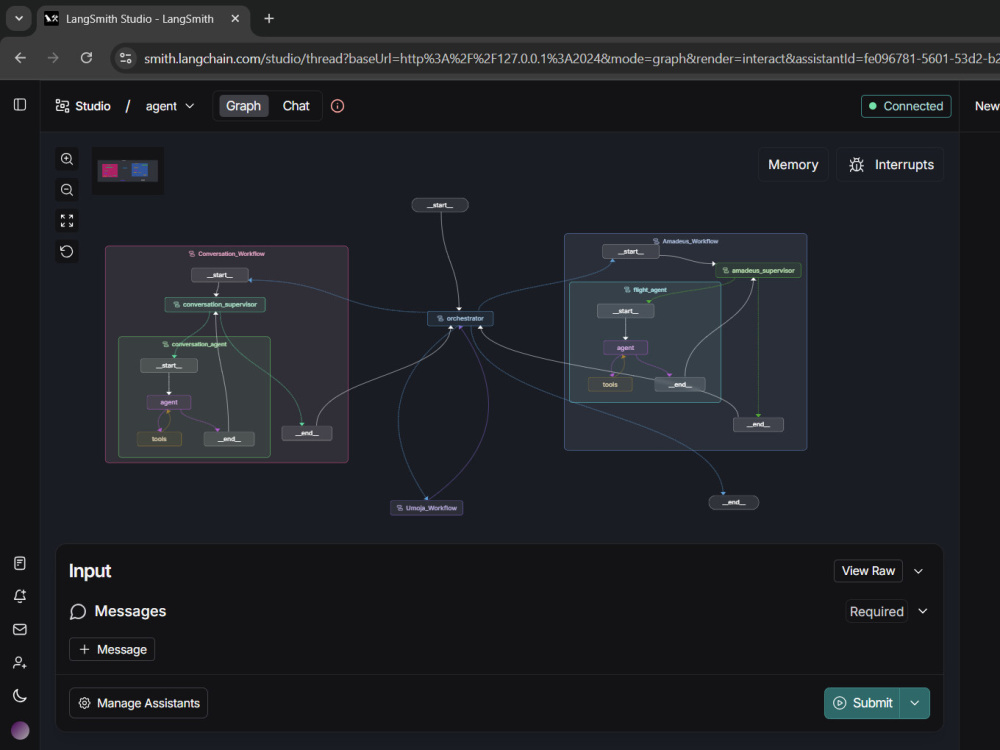Image resolution: width=1000 pixels, height=750 pixels.
Task: Reset the graph layout rotate icon
Action: point(67,251)
